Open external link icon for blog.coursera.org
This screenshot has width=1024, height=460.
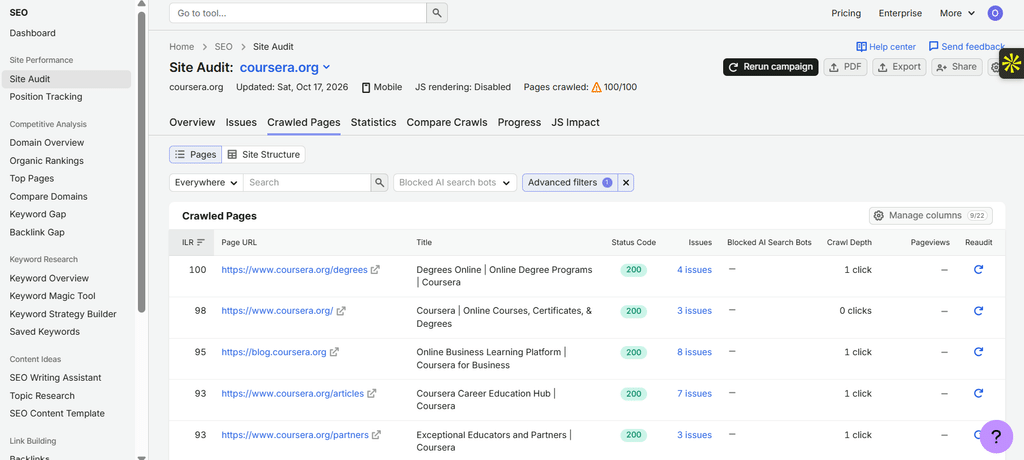[x=334, y=352]
